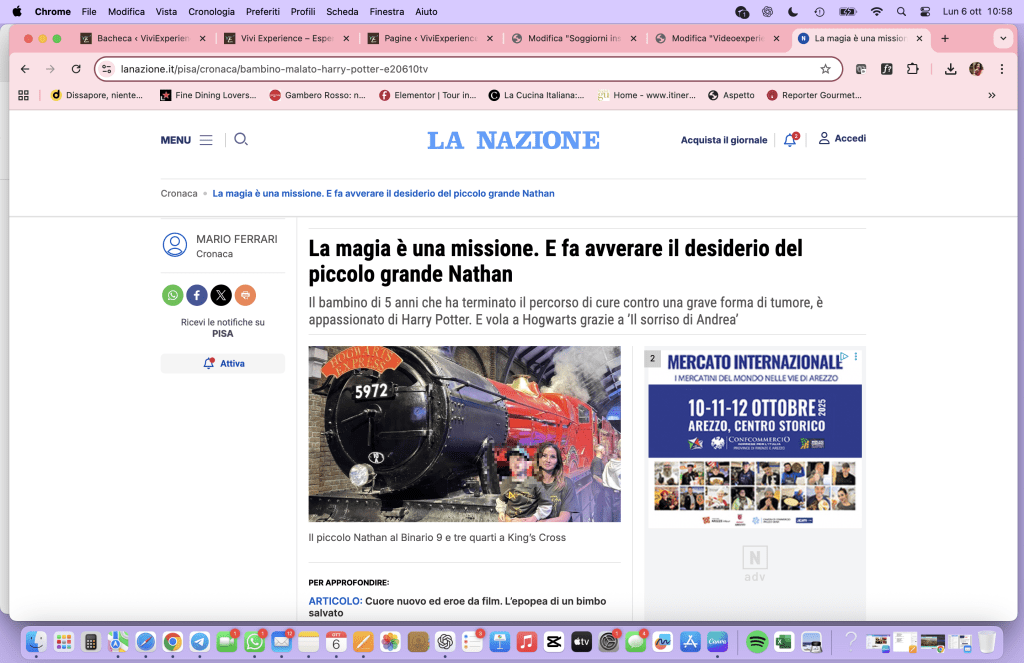1024x663 pixels.
Task: Share the article on X
Action: [x=221, y=295]
